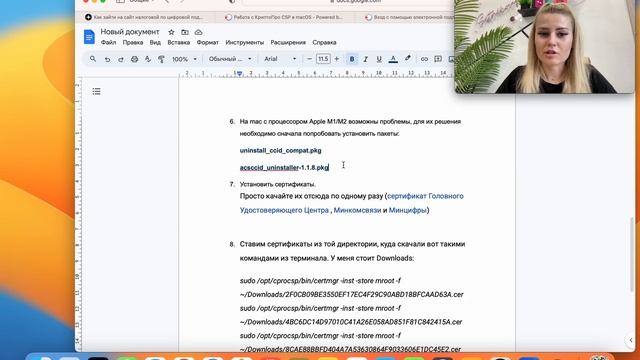Run the spelling and grammar check

(148, 59)
